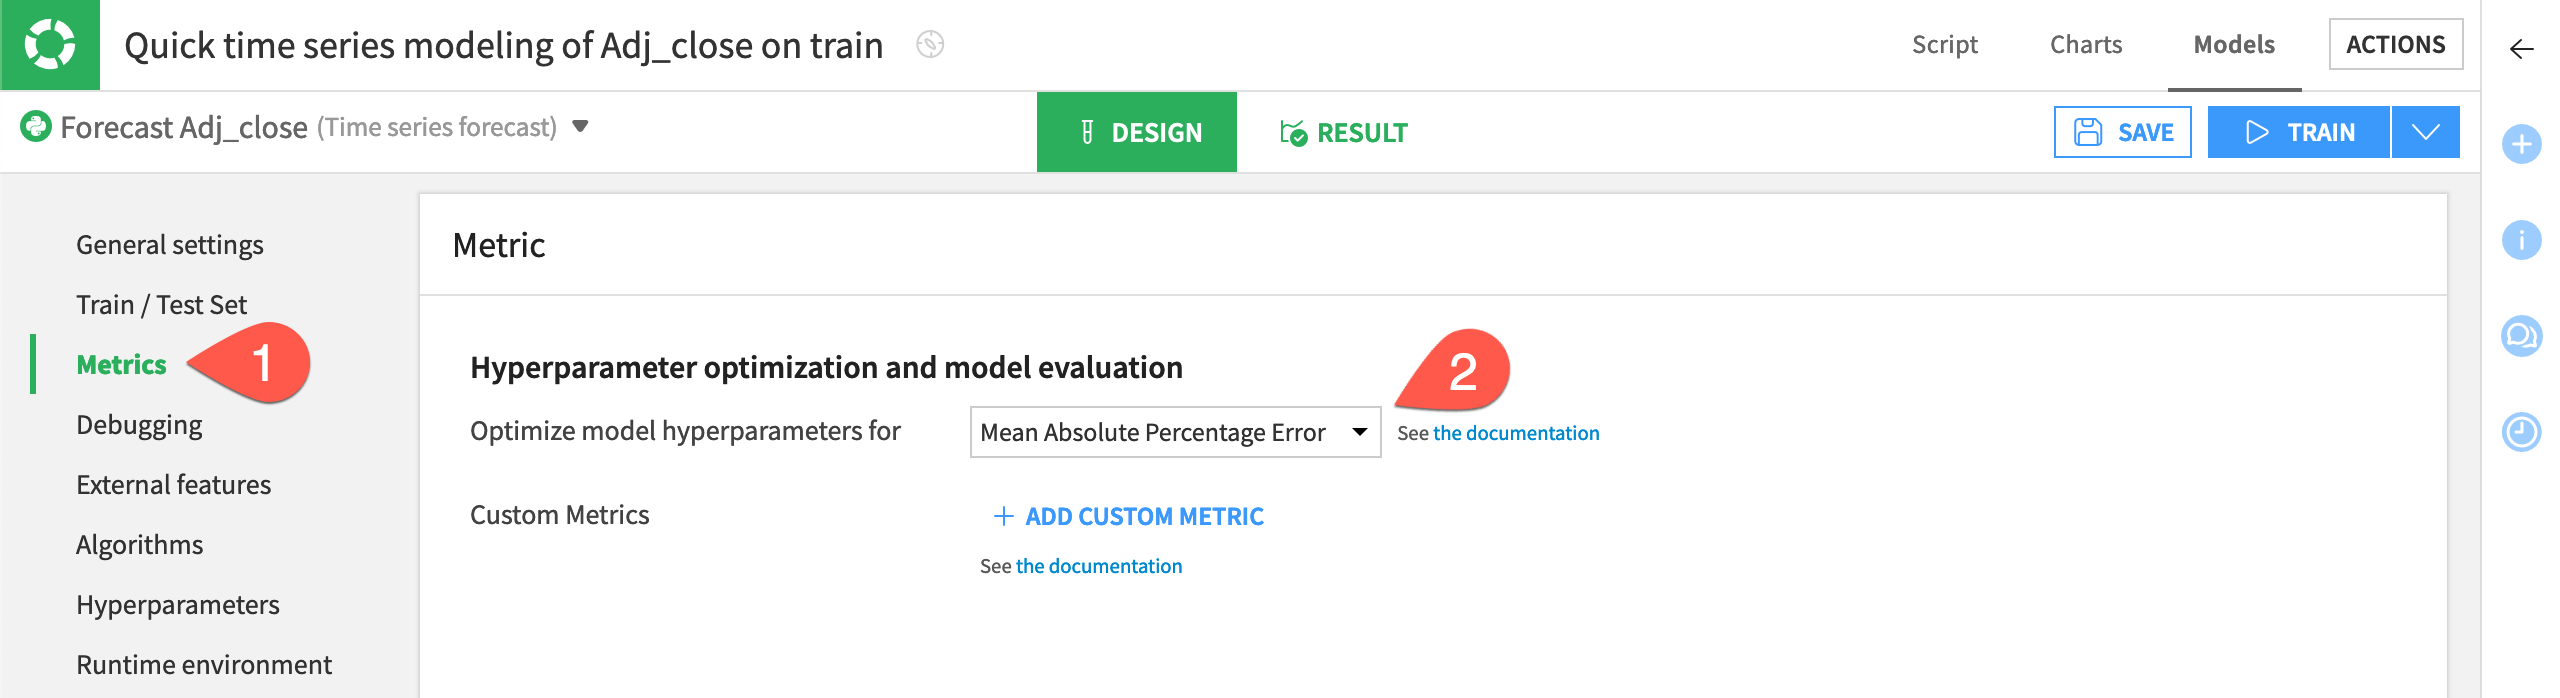The image size is (2560, 698).
Task: Switch to the Models tab
Action: pyautogui.click(x=2234, y=45)
